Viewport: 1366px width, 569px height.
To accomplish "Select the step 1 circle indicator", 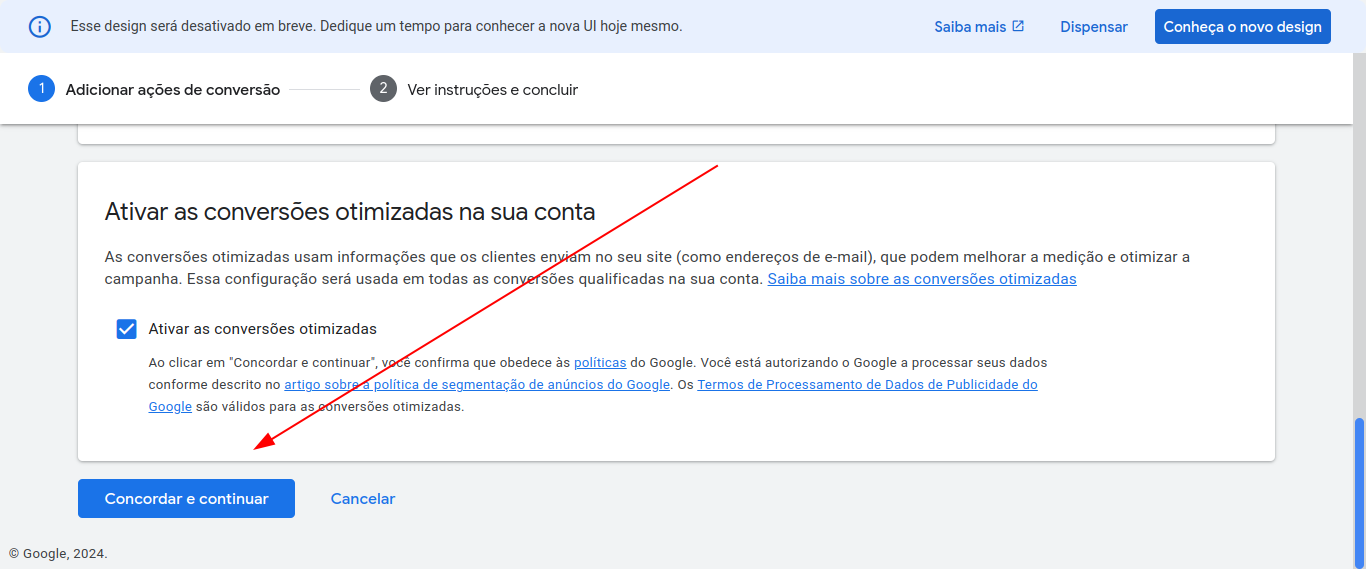I will 41,89.
